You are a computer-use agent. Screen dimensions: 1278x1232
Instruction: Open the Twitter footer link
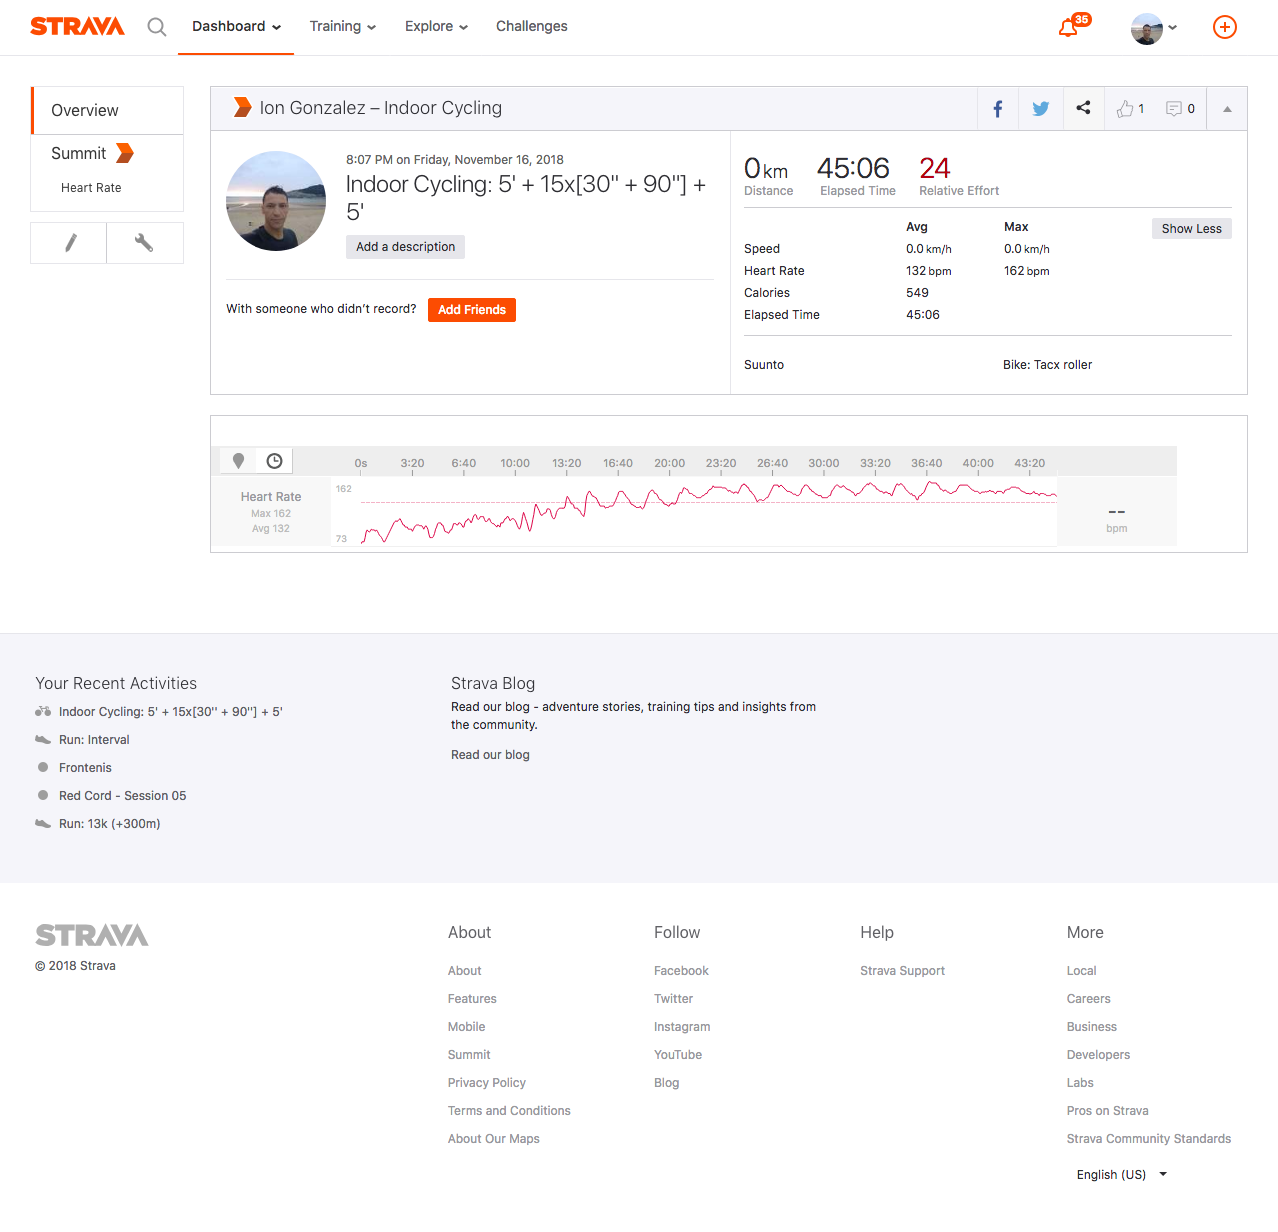(x=674, y=999)
